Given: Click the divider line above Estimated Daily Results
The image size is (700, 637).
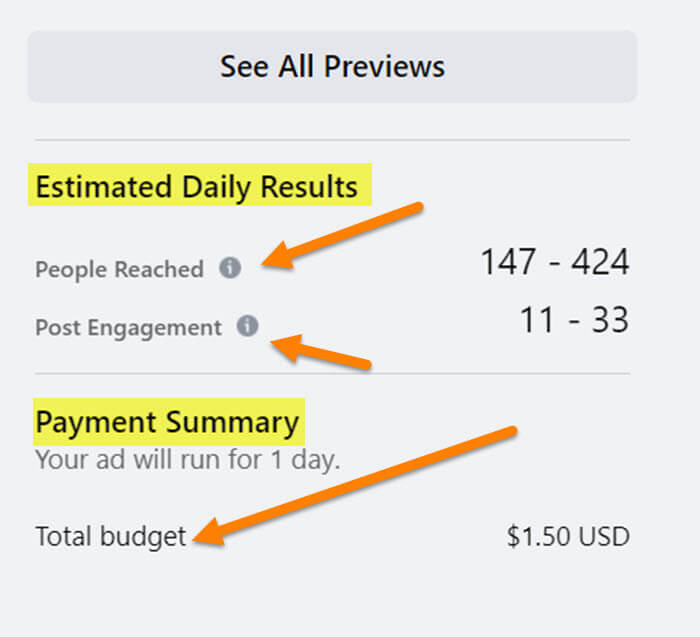Looking at the screenshot, I should (x=332, y=140).
